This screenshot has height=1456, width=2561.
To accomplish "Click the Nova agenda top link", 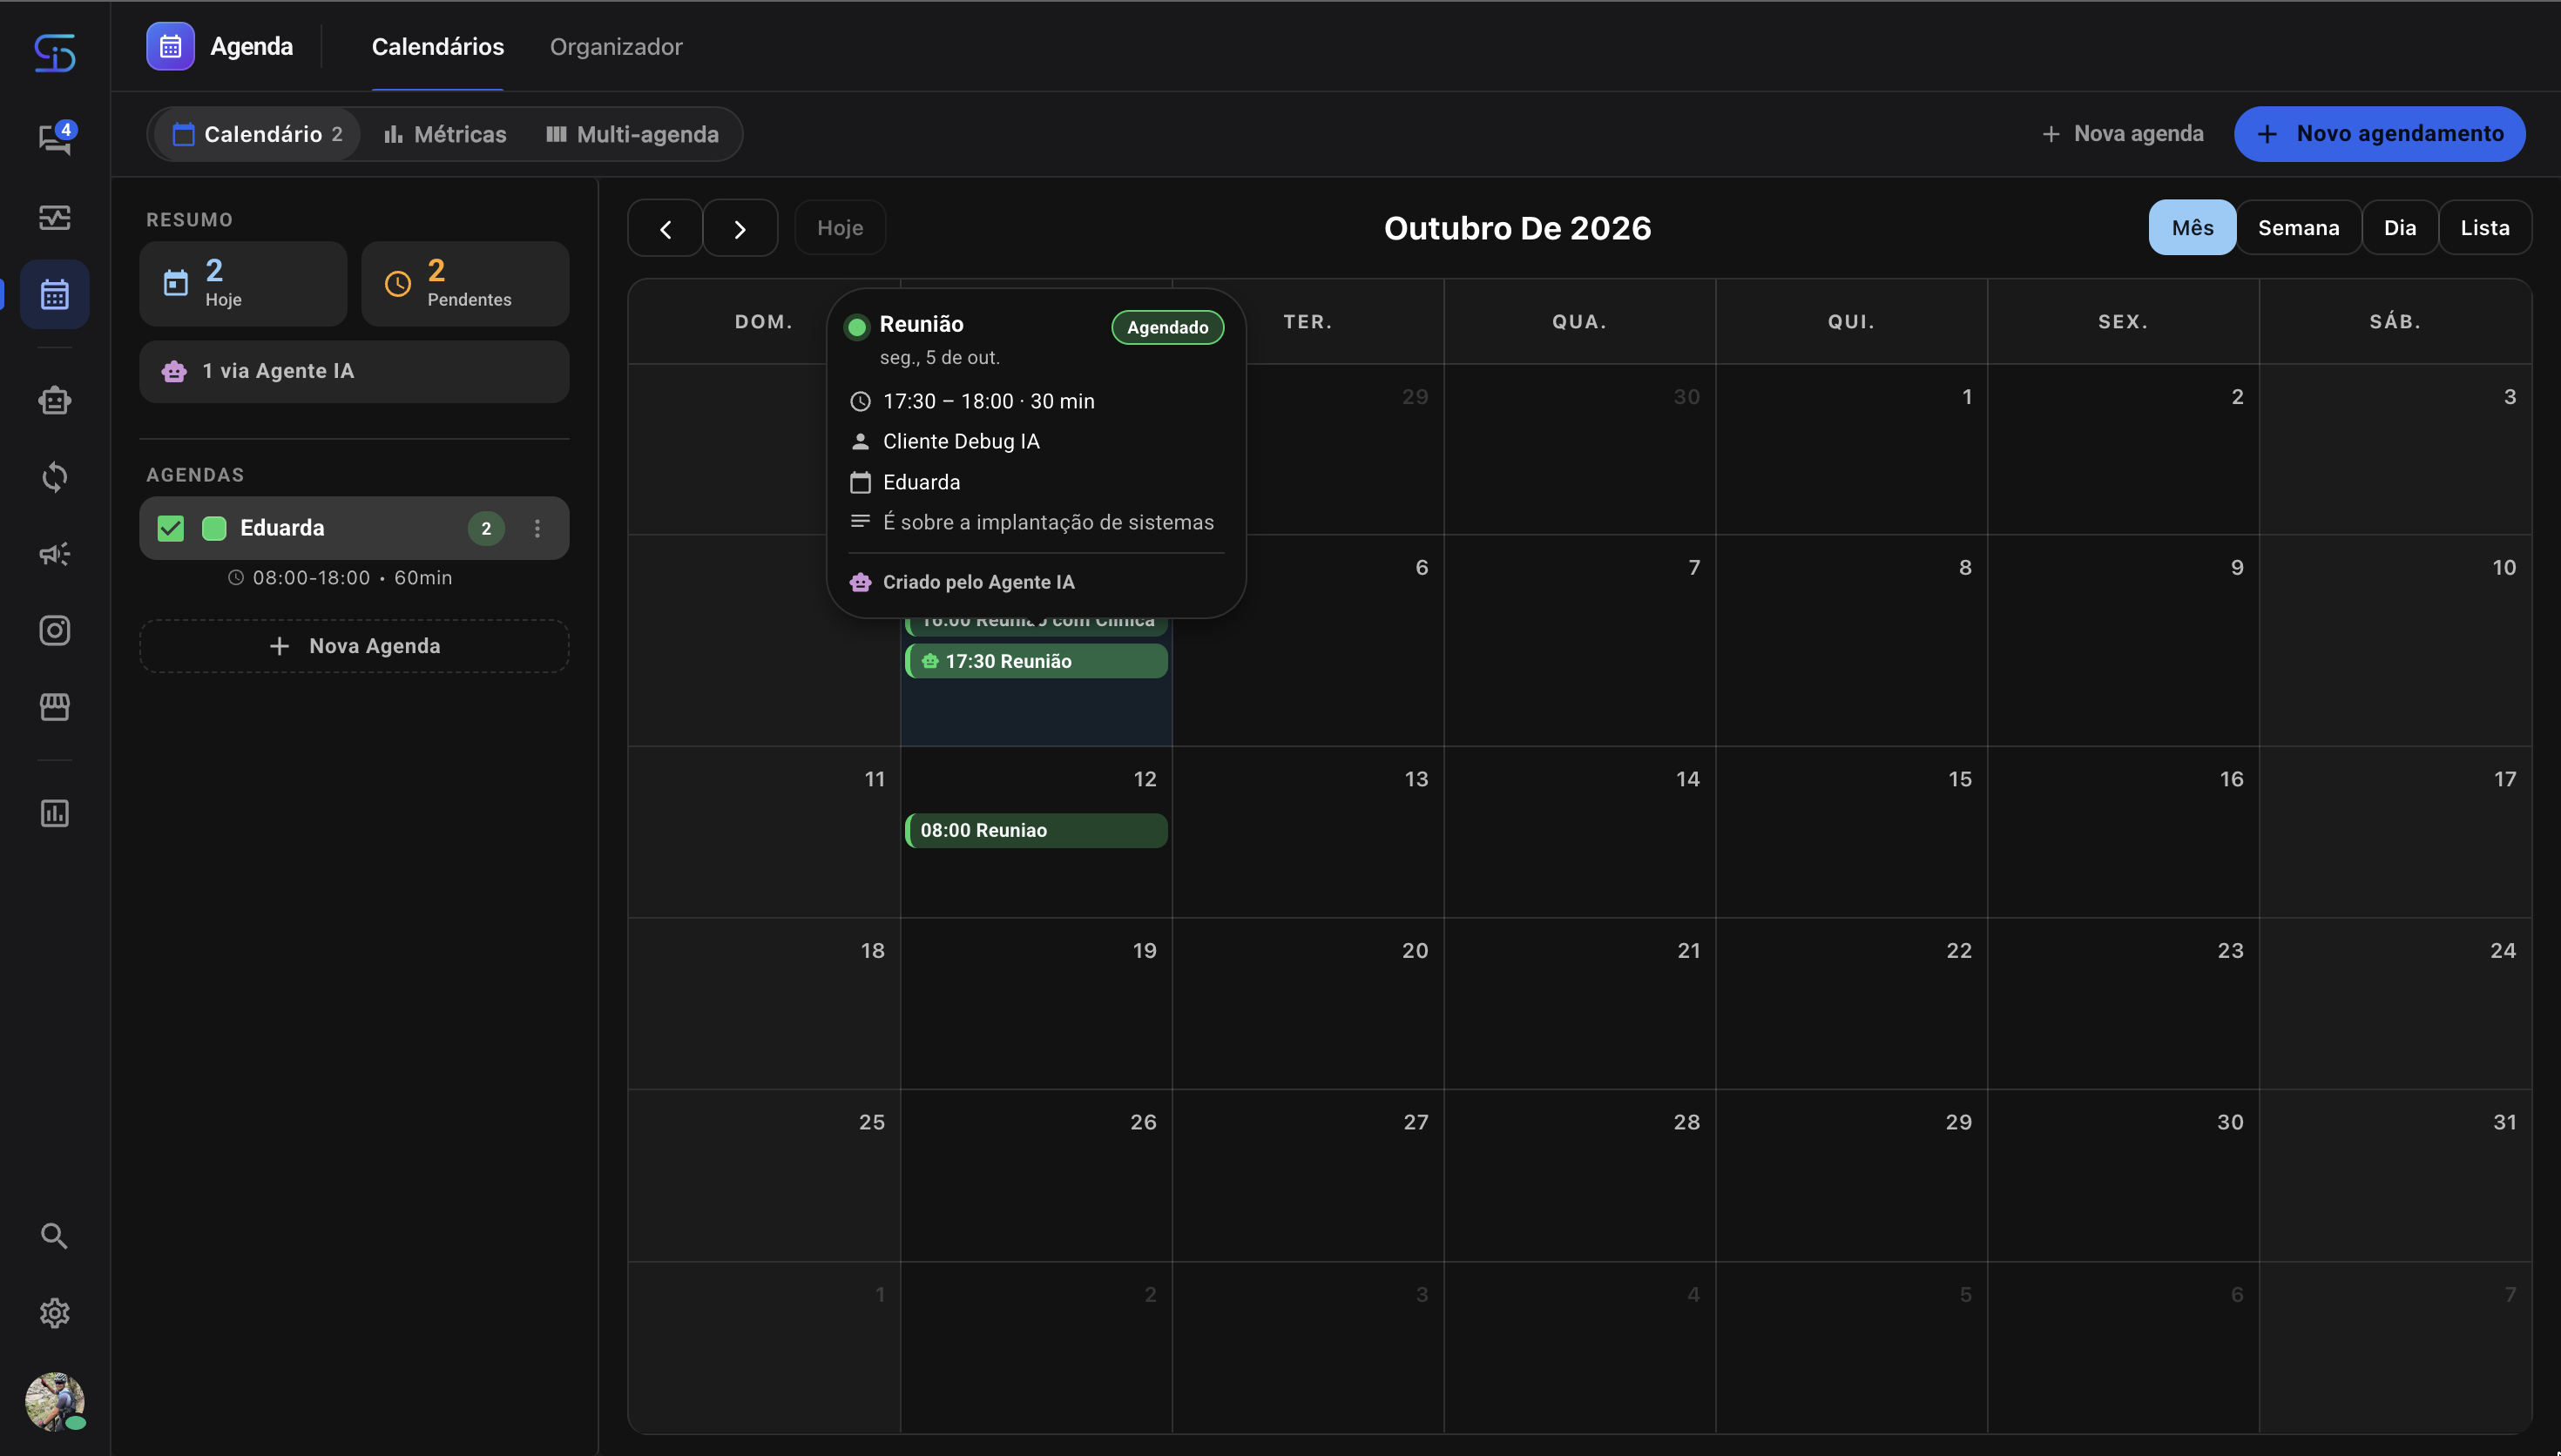I will [x=2122, y=134].
